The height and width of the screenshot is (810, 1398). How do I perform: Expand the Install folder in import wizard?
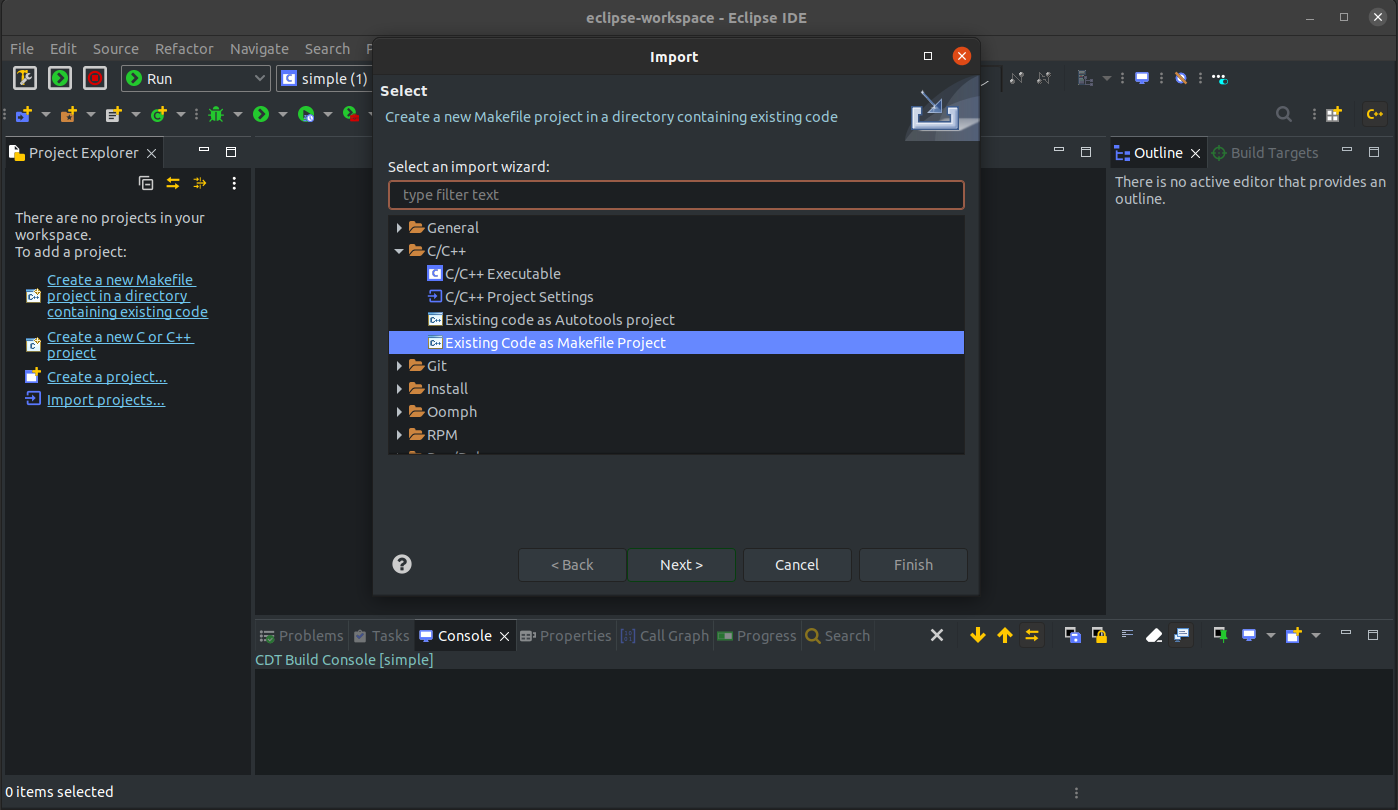pyautogui.click(x=399, y=389)
